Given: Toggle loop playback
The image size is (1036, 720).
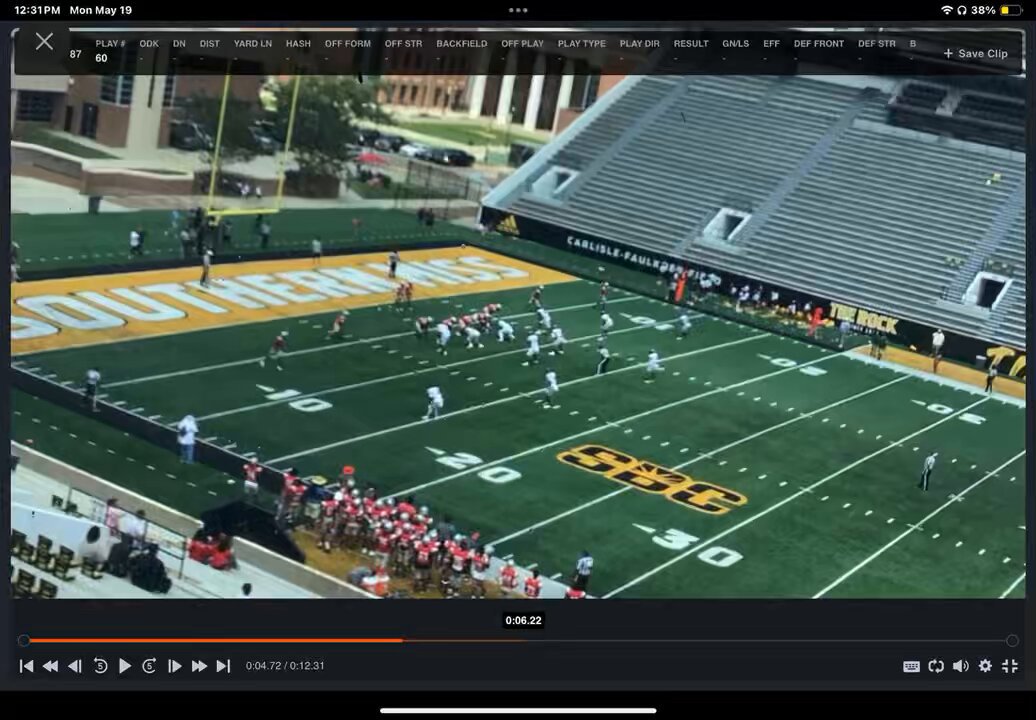Looking at the screenshot, I should coord(936,666).
